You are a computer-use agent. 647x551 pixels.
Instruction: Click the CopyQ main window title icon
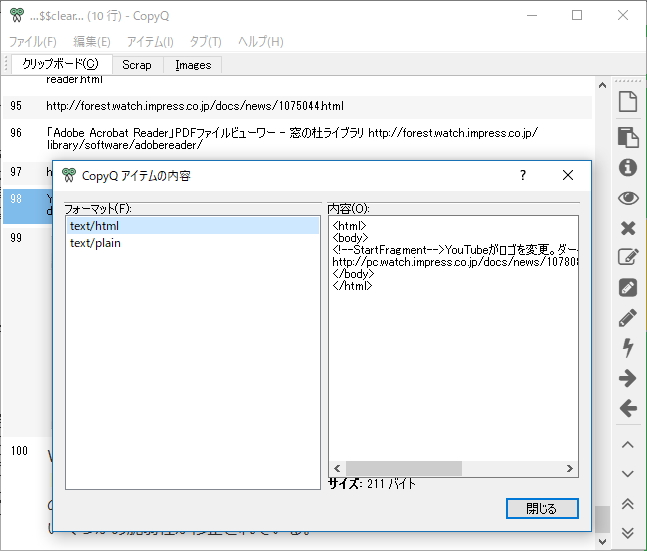pos(17,15)
